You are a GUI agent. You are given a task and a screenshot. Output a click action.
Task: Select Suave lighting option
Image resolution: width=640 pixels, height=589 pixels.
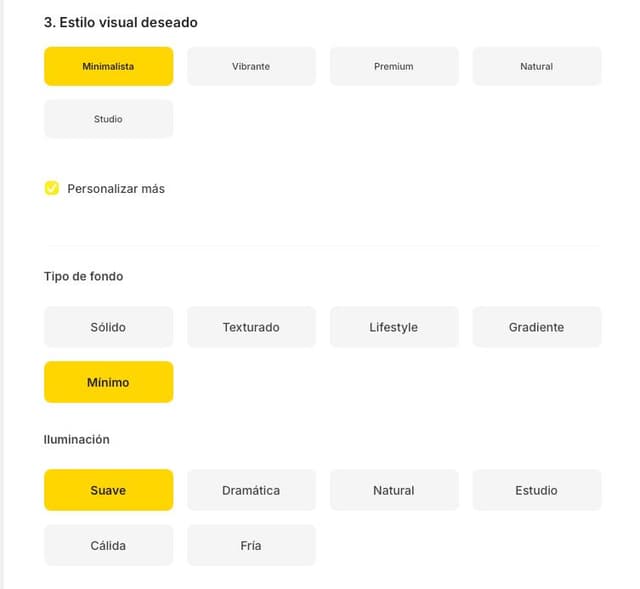point(108,490)
